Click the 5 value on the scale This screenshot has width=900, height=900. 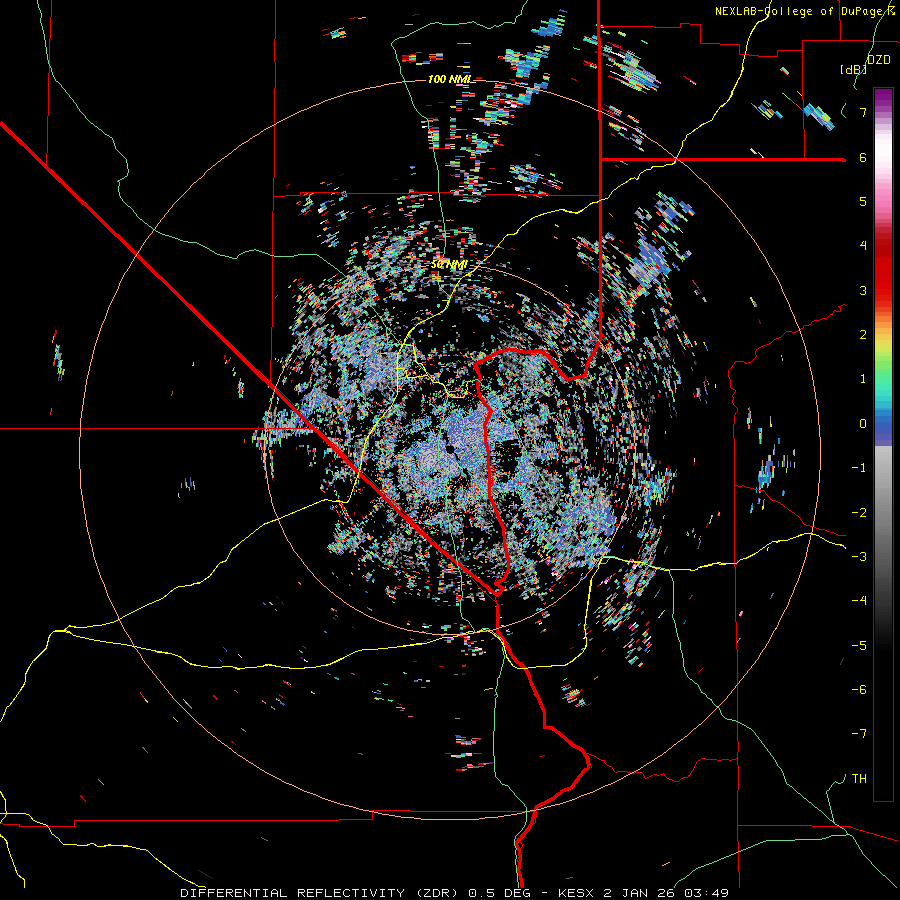(863, 201)
